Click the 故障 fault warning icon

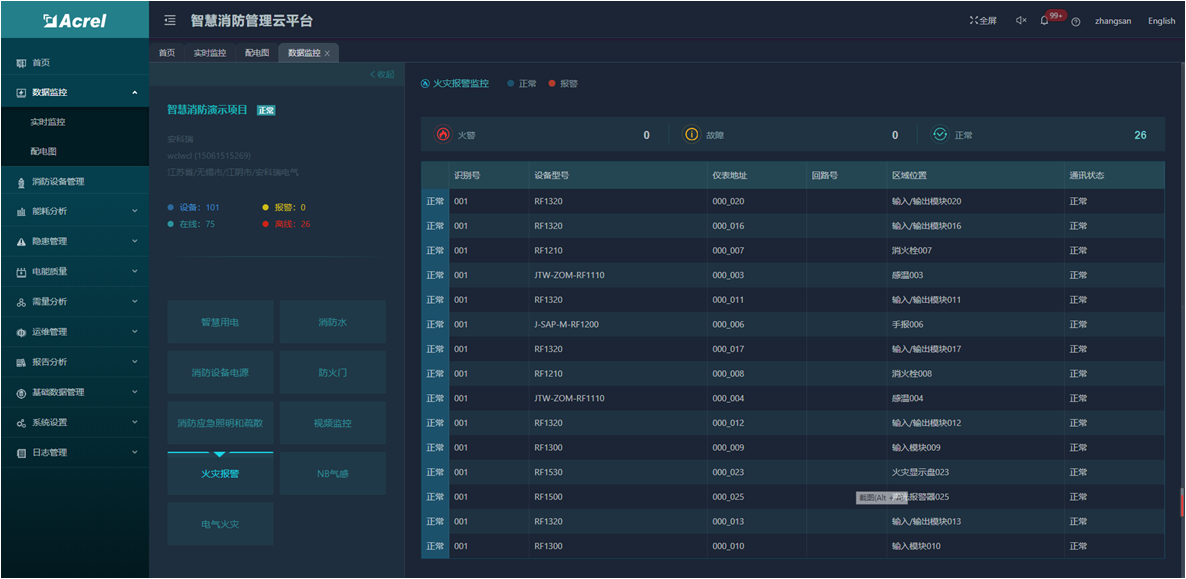pyautogui.click(x=691, y=135)
